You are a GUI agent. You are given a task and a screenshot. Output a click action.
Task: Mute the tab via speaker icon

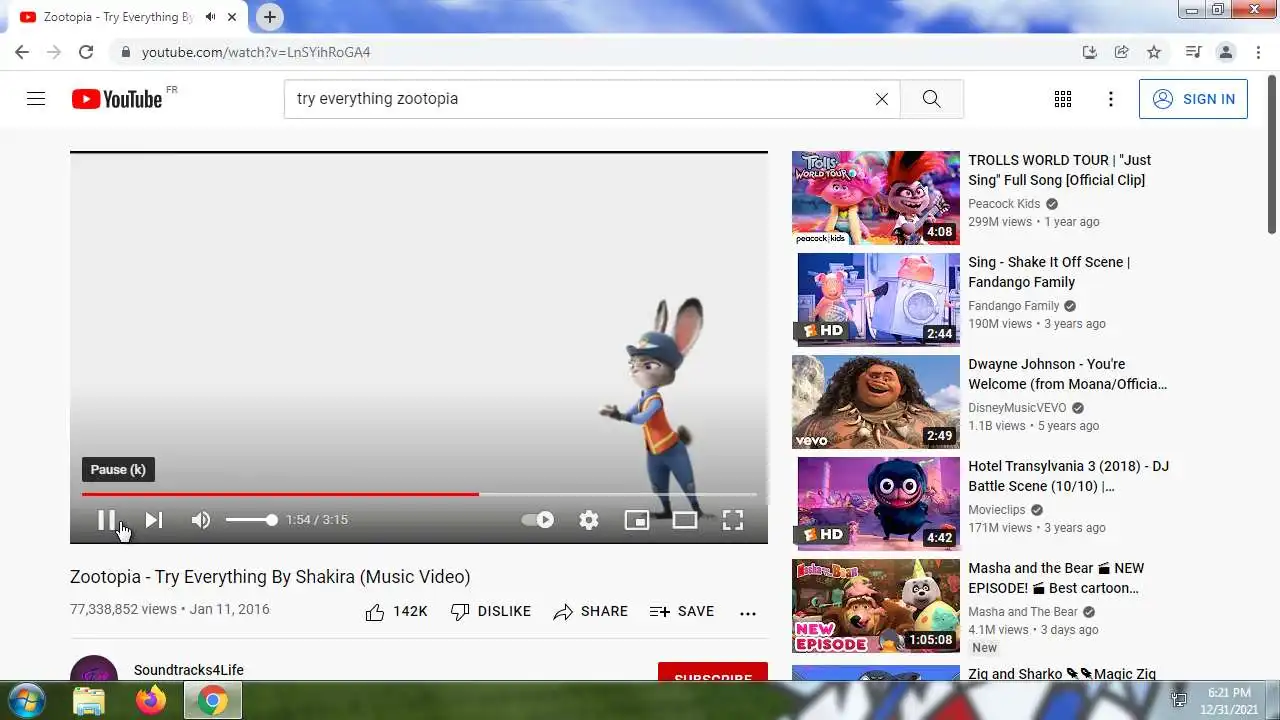click(x=210, y=17)
